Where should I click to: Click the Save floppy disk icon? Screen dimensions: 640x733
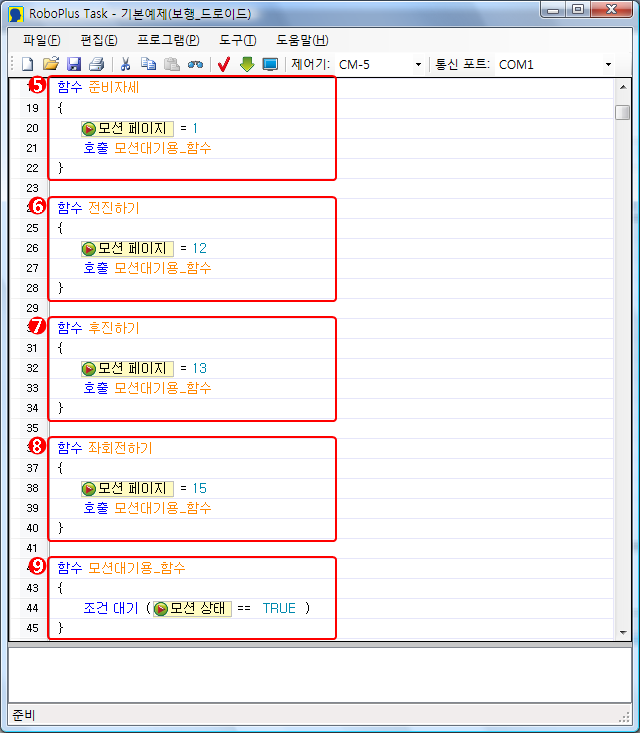point(74,64)
